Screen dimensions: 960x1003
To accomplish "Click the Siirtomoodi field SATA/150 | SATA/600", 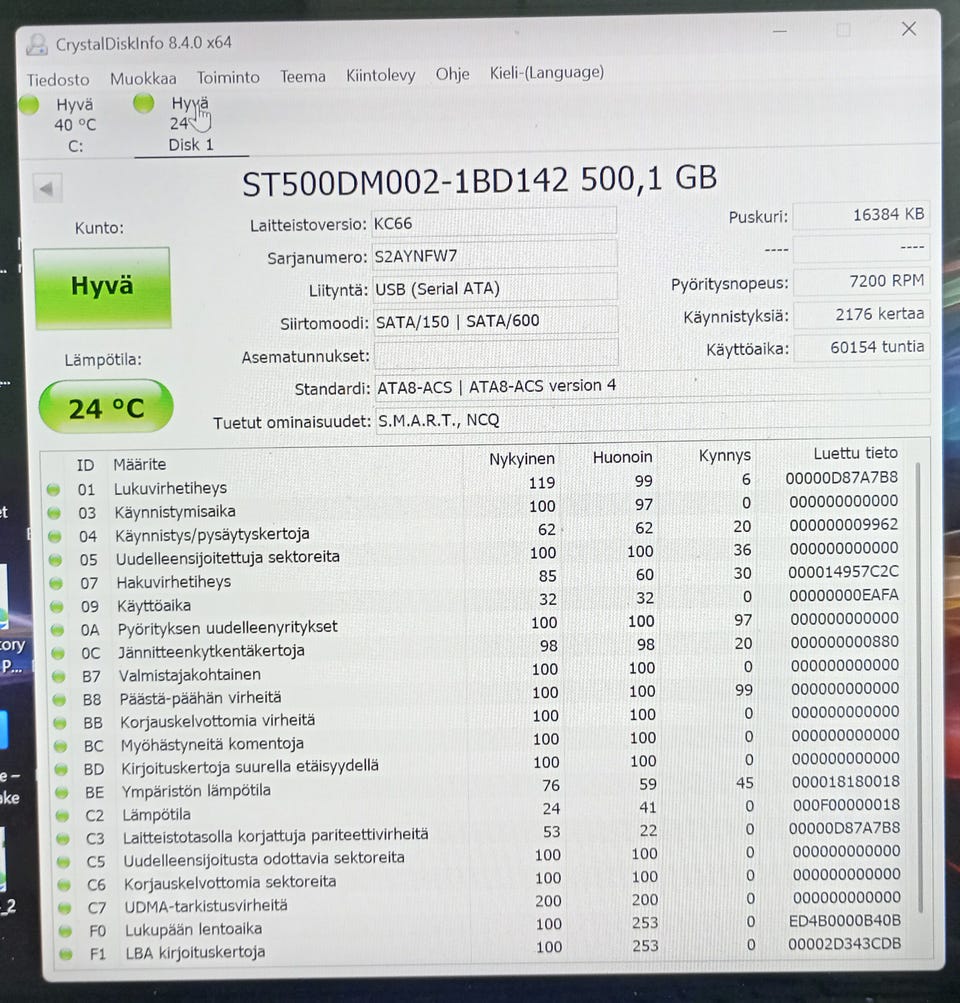I will click(x=495, y=321).
